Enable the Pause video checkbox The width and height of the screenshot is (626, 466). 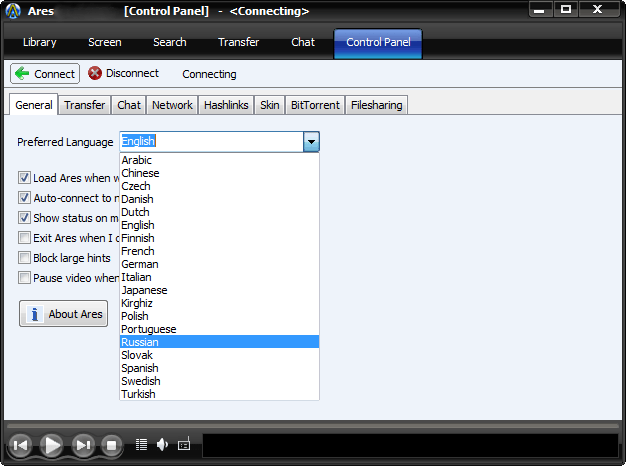(24, 278)
